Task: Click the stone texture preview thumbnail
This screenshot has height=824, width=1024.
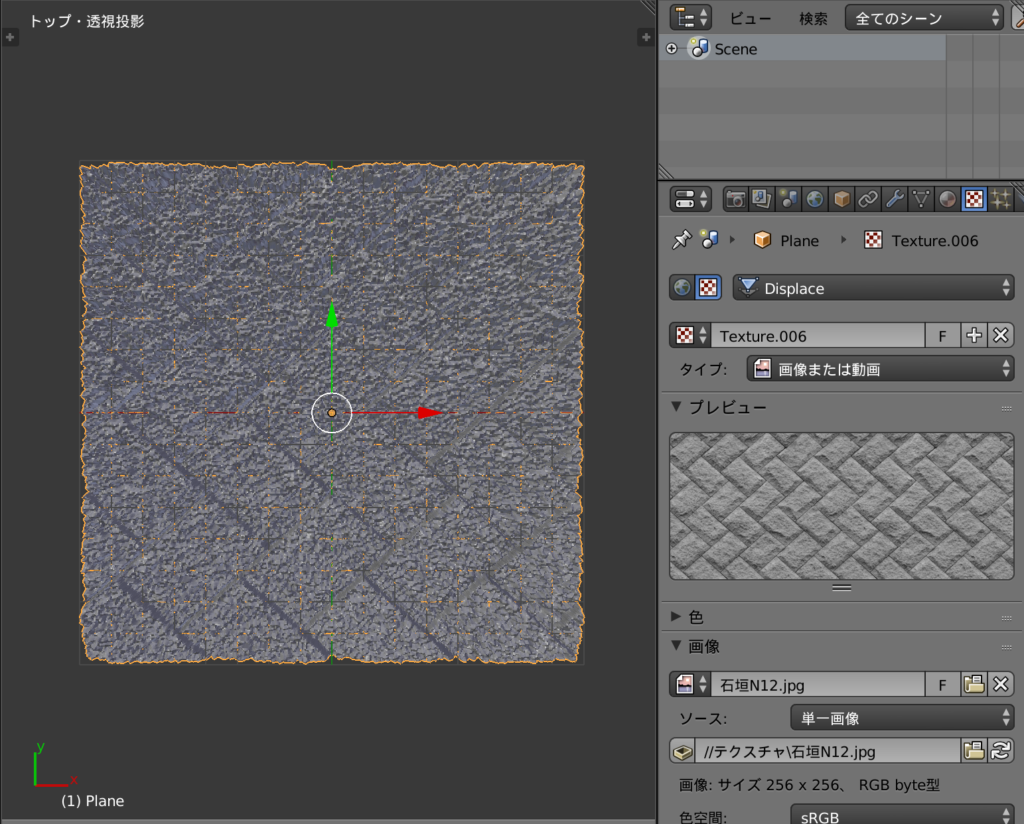Action: (840, 505)
